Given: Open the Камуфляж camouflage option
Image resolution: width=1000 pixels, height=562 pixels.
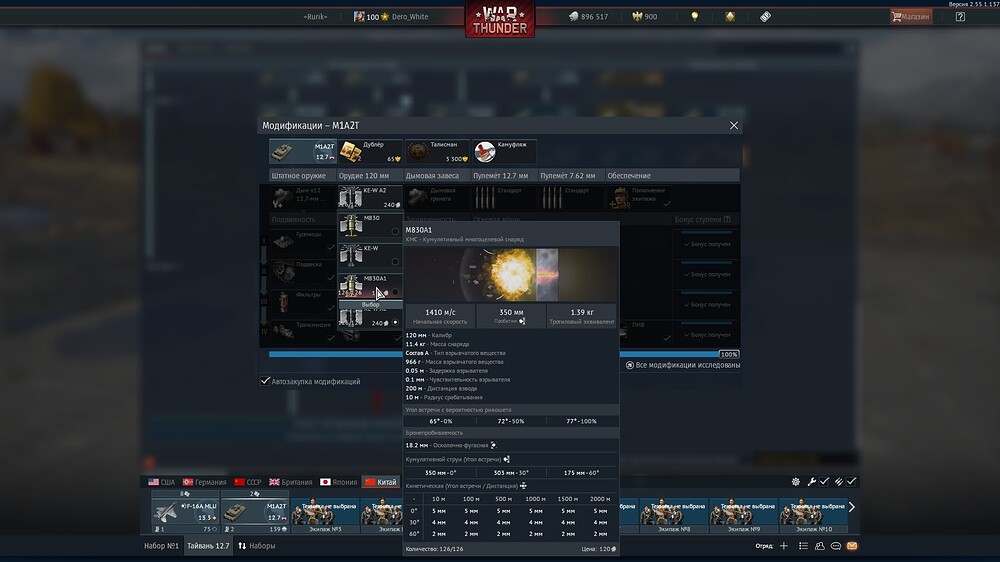Looking at the screenshot, I should click(x=504, y=151).
